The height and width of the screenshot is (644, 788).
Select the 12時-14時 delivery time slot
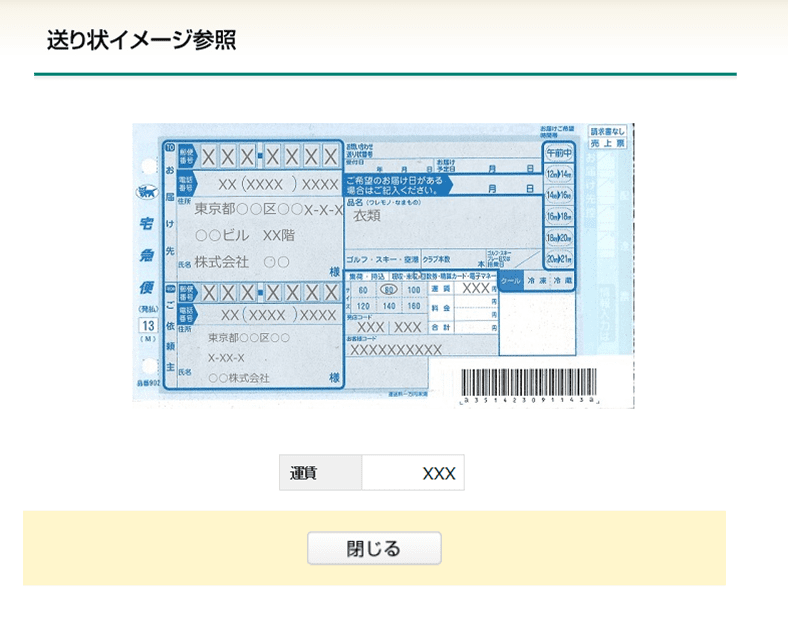click(558, 173)
